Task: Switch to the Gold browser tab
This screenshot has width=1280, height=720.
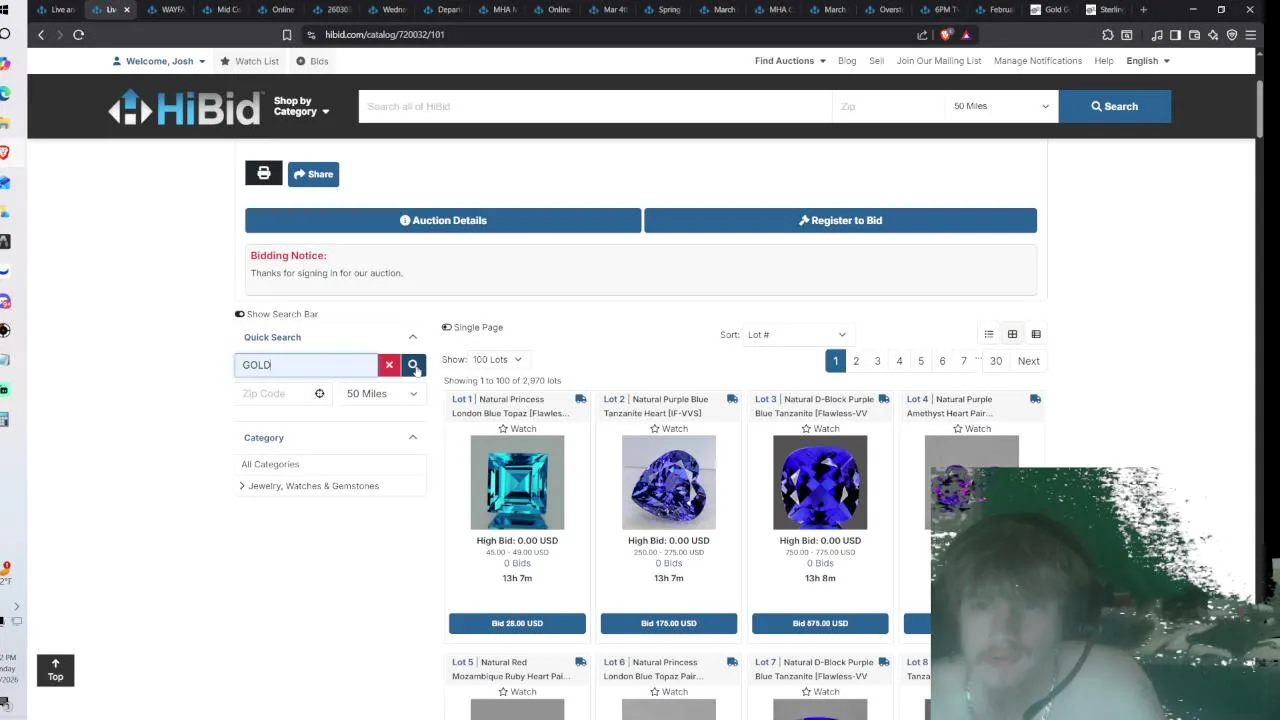Action: pos(1051,10)
